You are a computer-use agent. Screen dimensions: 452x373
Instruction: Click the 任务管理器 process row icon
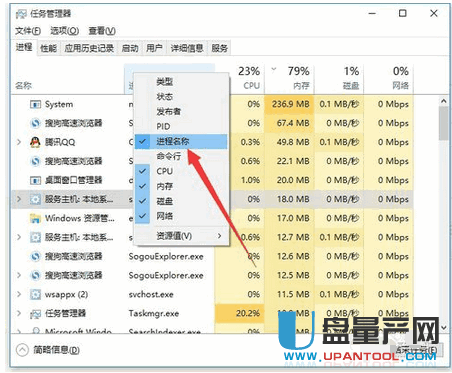click(x=35, y=314)
